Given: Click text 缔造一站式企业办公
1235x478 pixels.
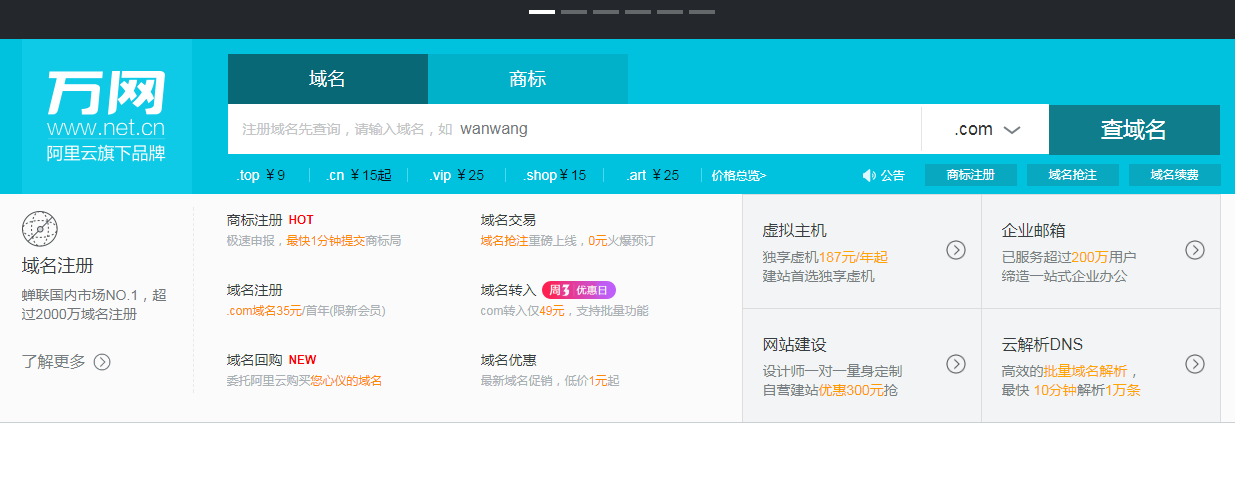Looking at the screenshot, I should [1064, 276].
